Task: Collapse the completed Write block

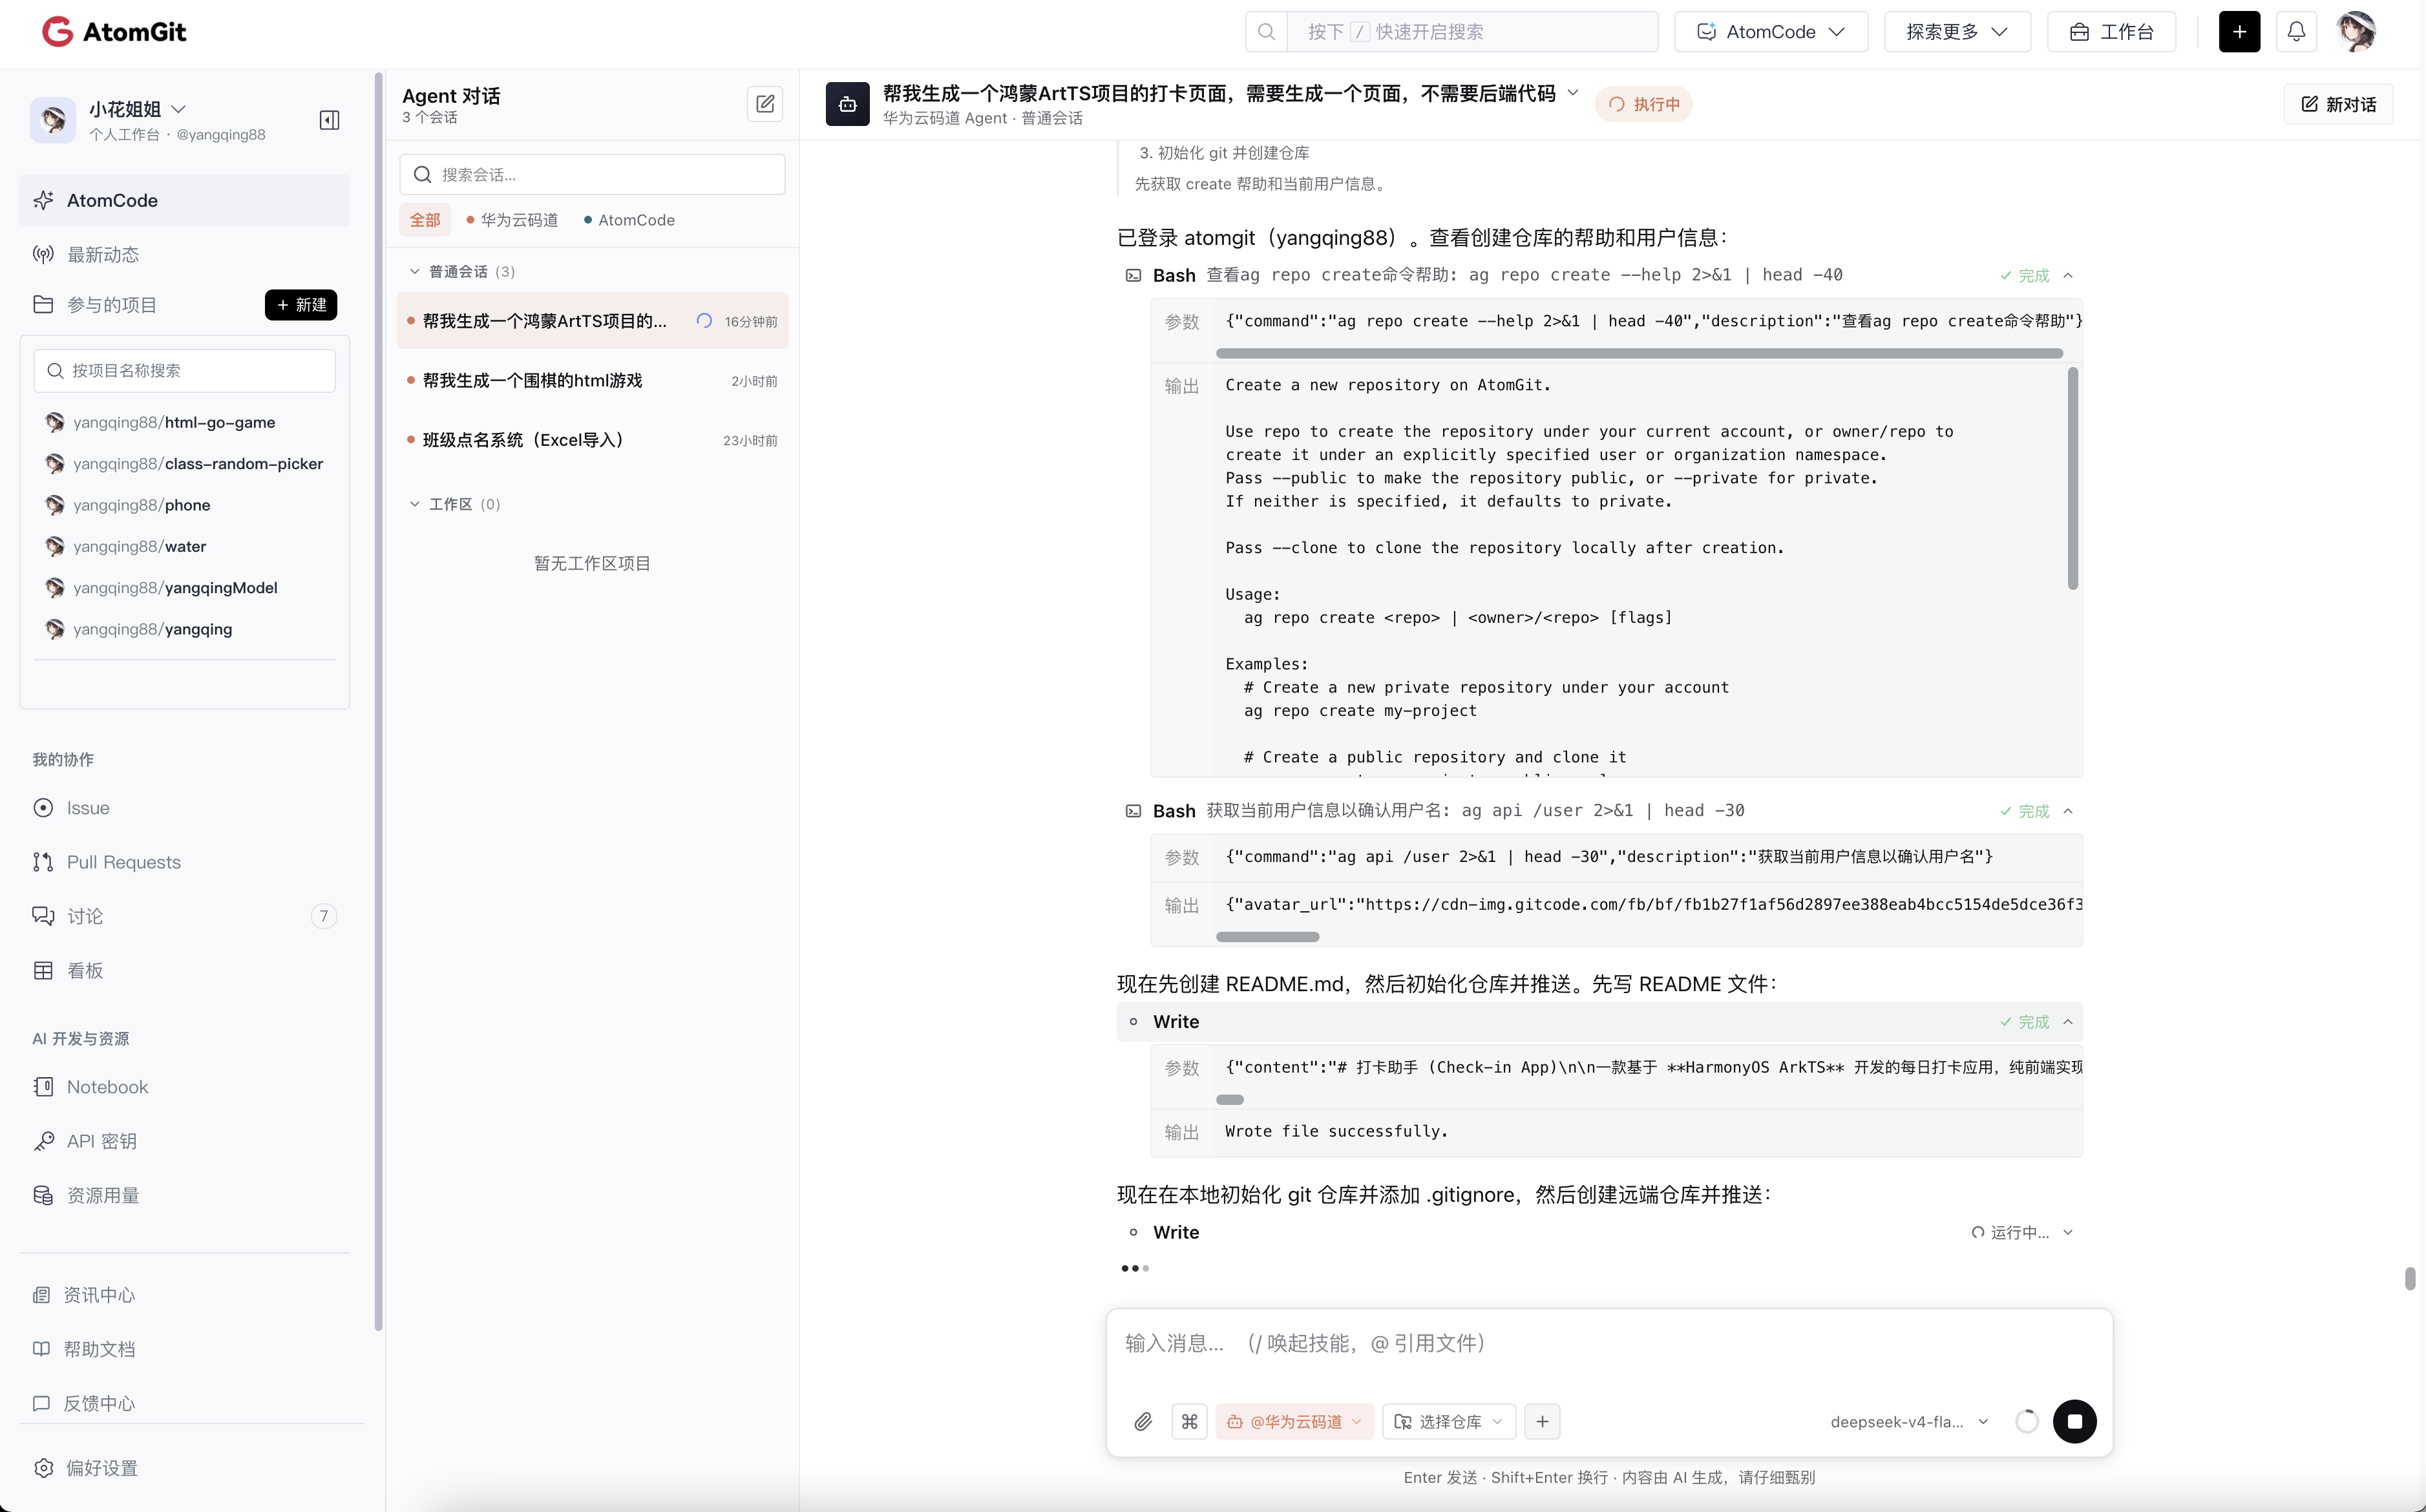Action: click(2068, 1022)
